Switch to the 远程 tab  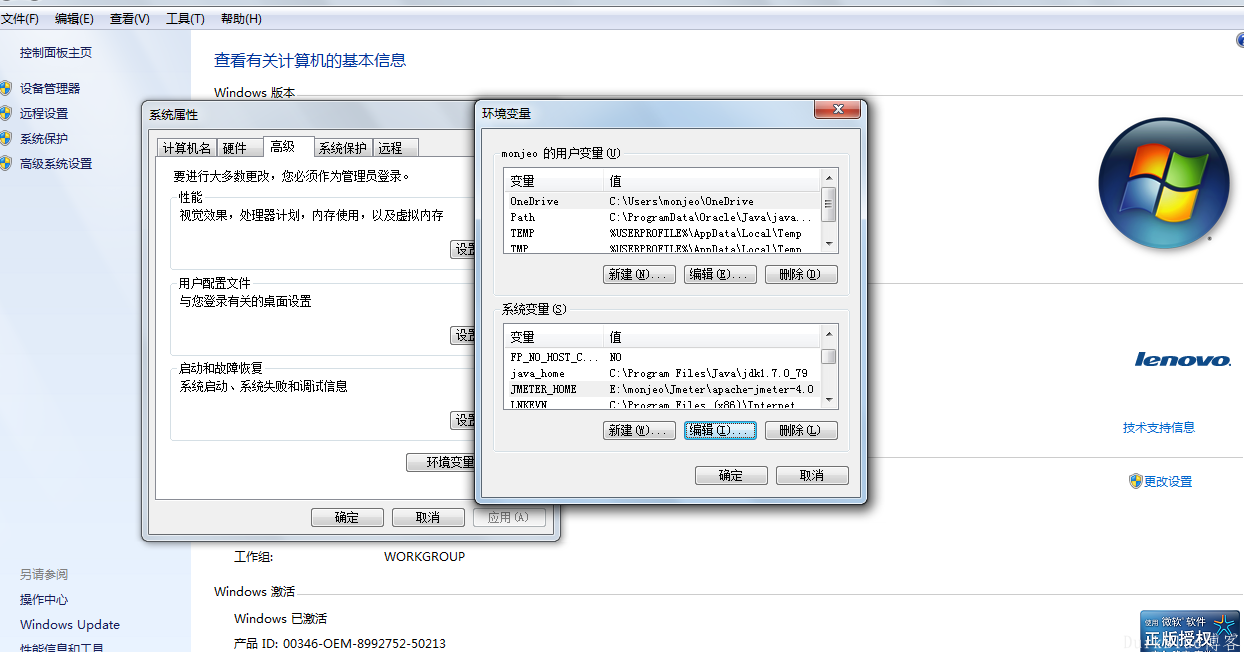tap(396, 148)
